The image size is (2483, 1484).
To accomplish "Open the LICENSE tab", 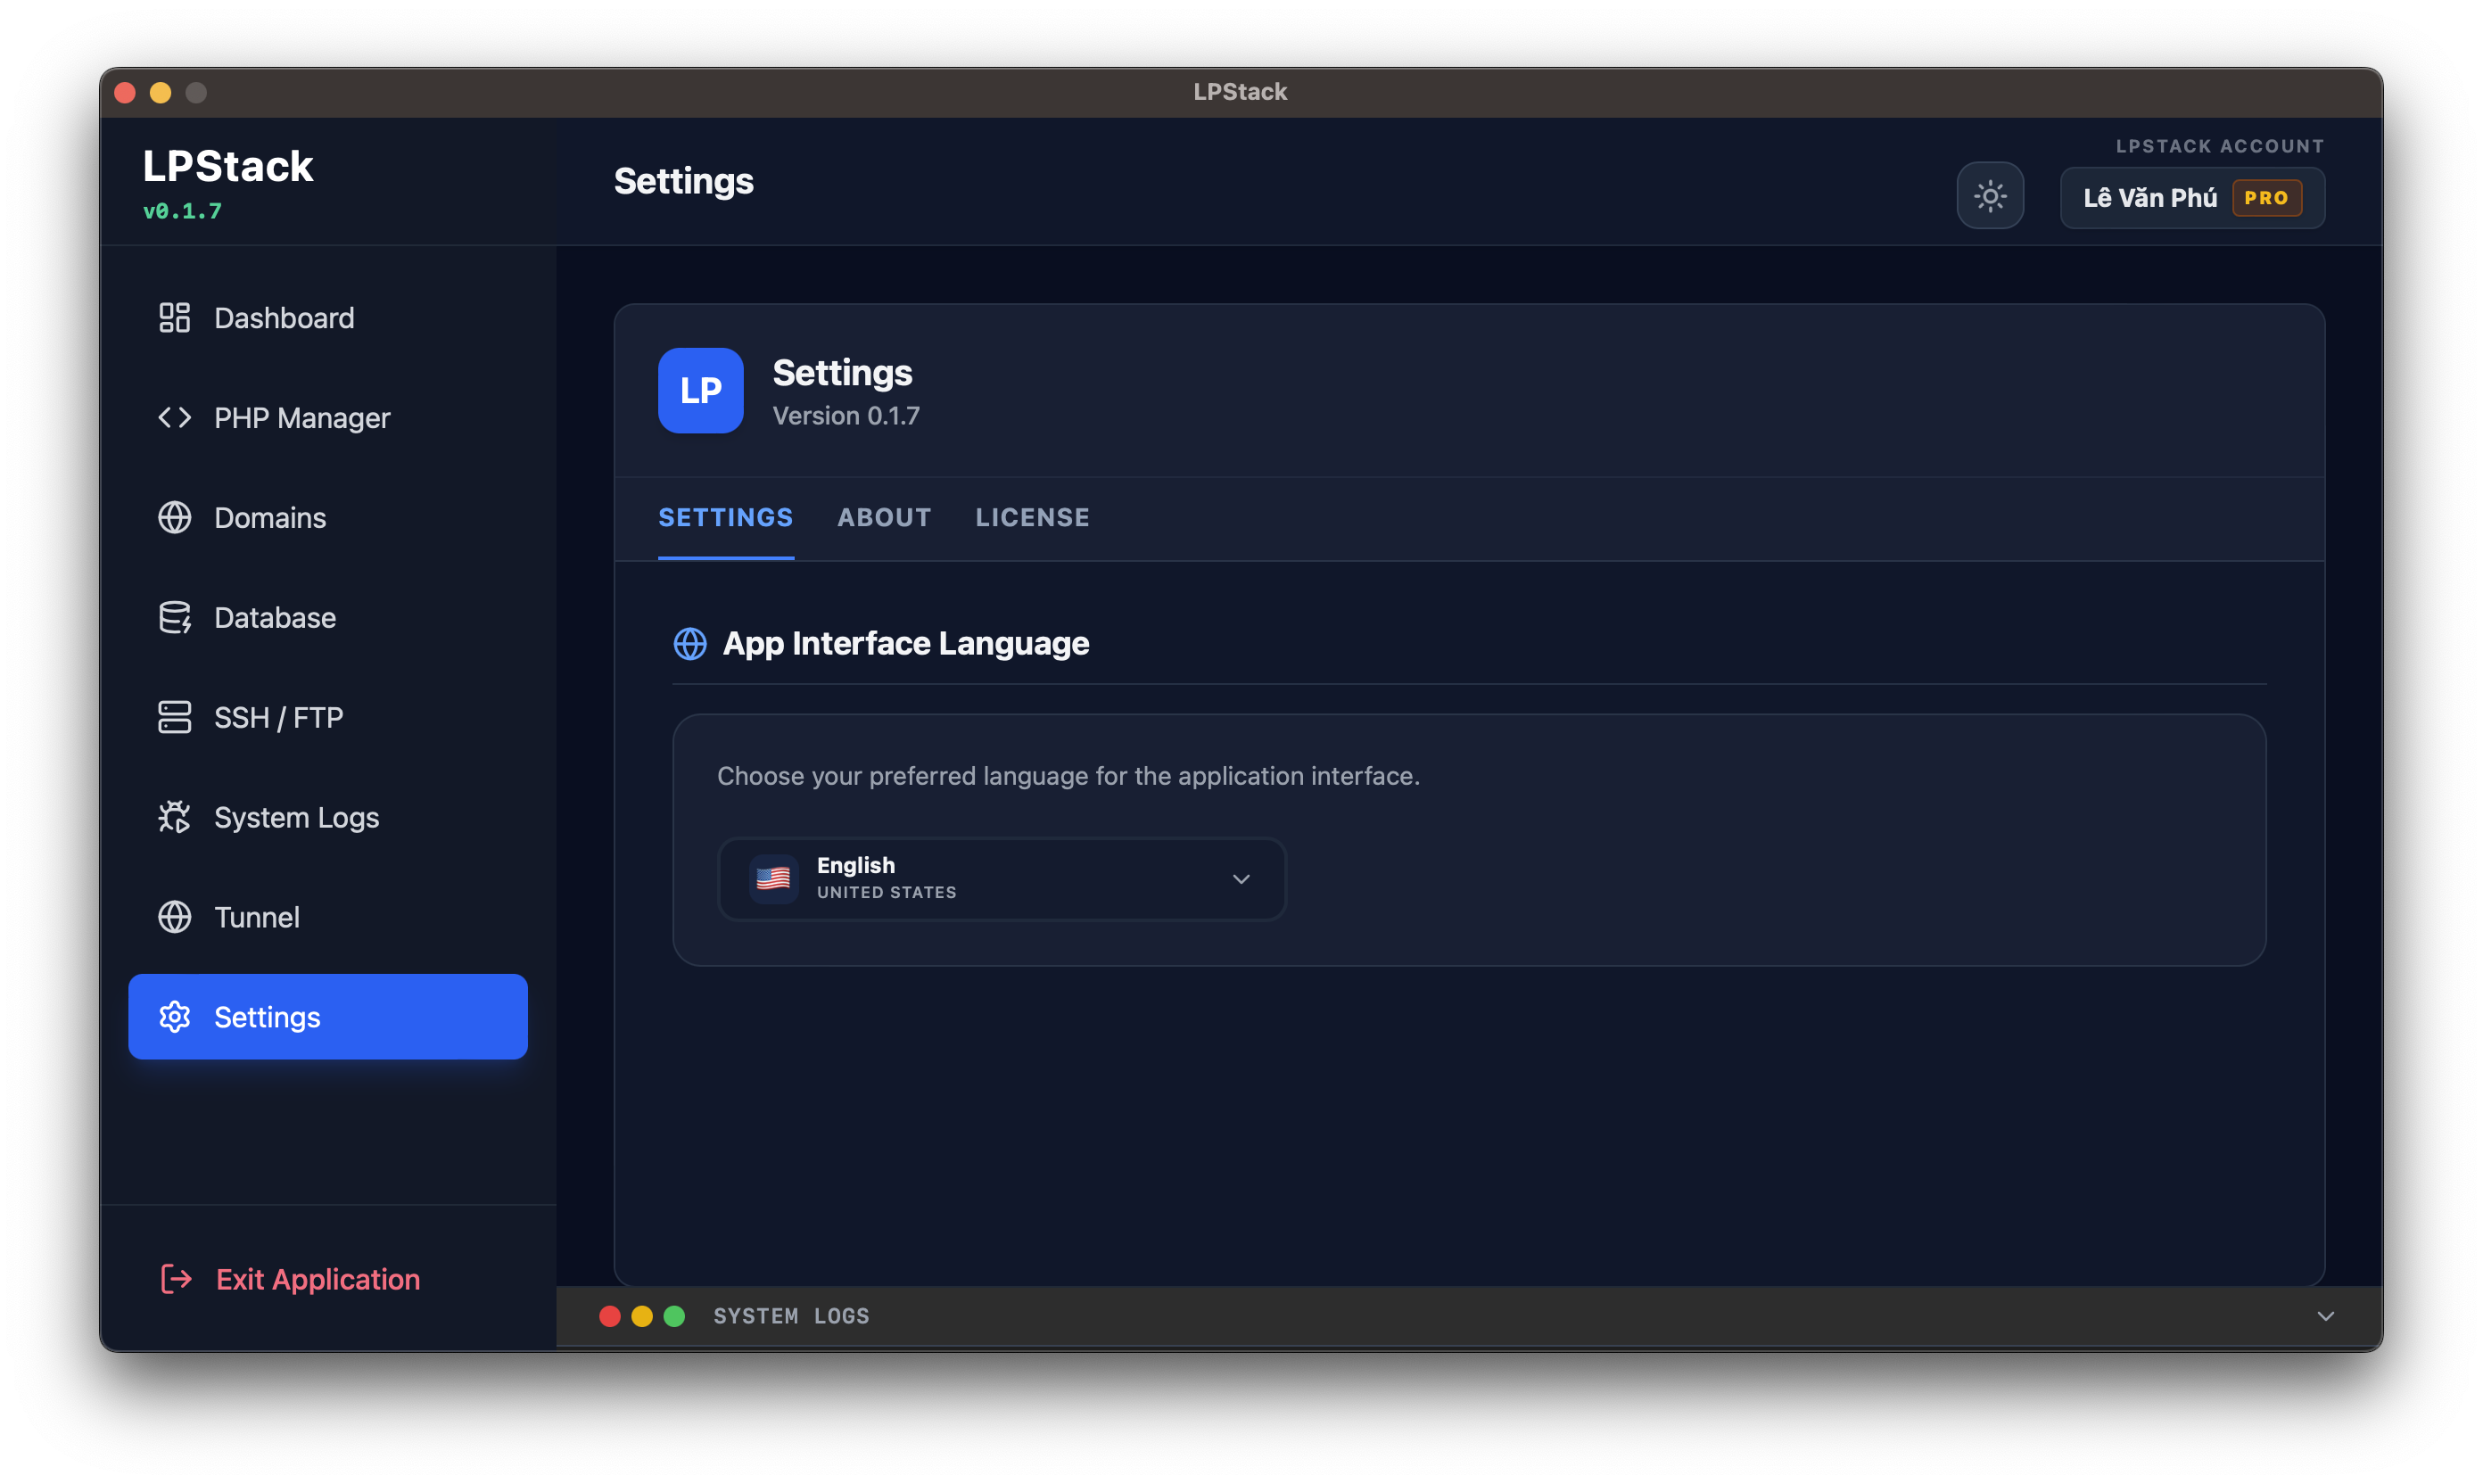I will (x=1031, y=518).
